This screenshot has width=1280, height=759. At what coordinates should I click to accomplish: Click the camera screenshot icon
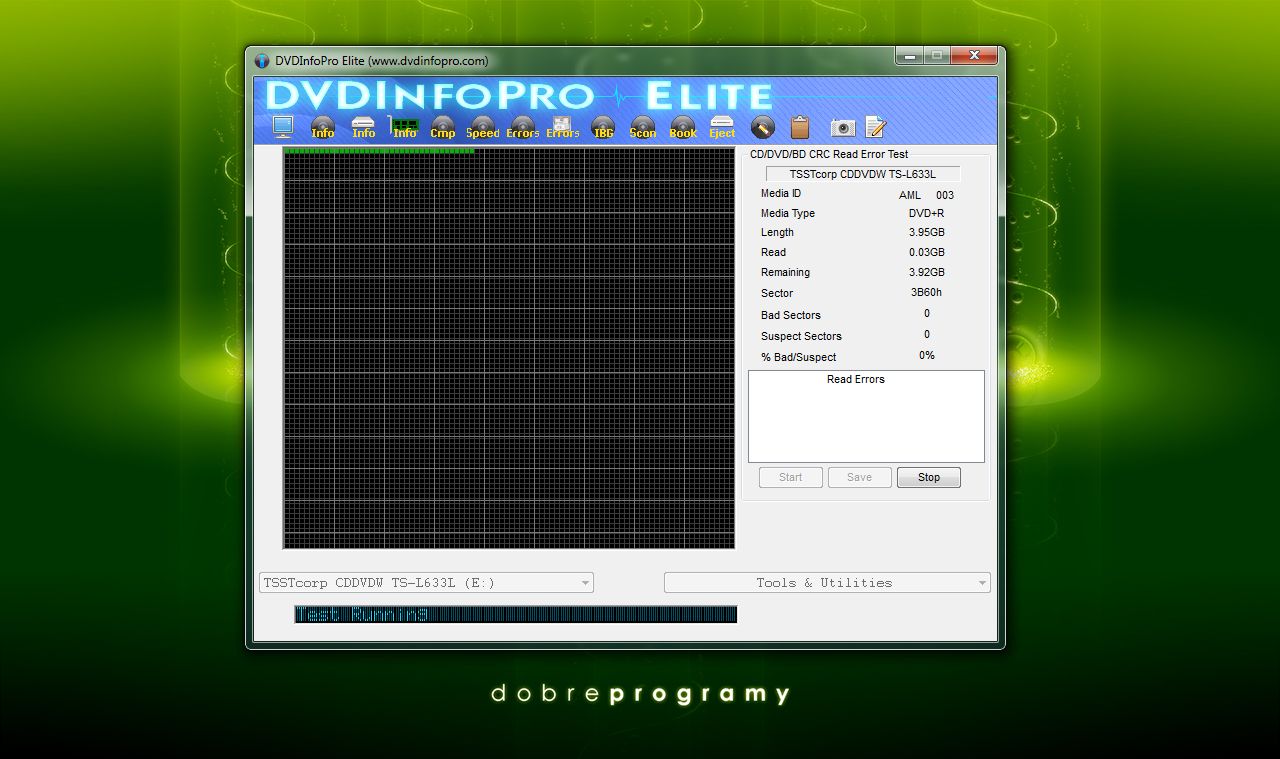click(843, 127)
